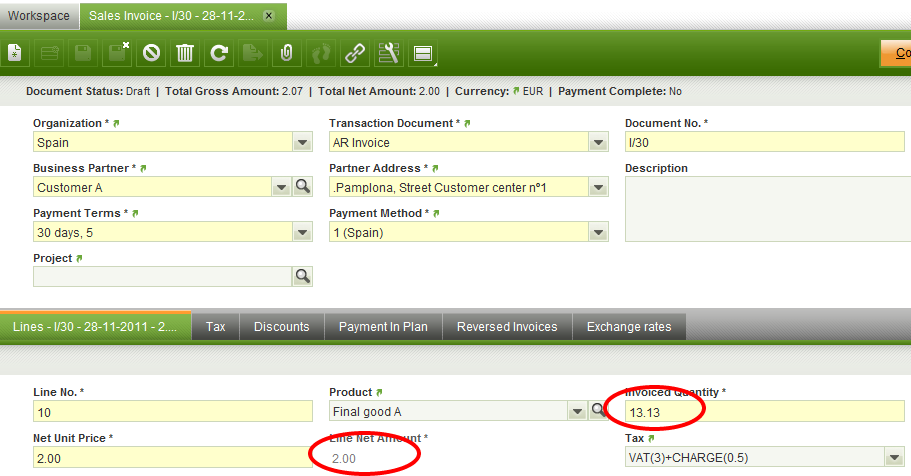911x476 pixels.
Task: Click the Payment Complete: No text
Action: coord(620,91)
